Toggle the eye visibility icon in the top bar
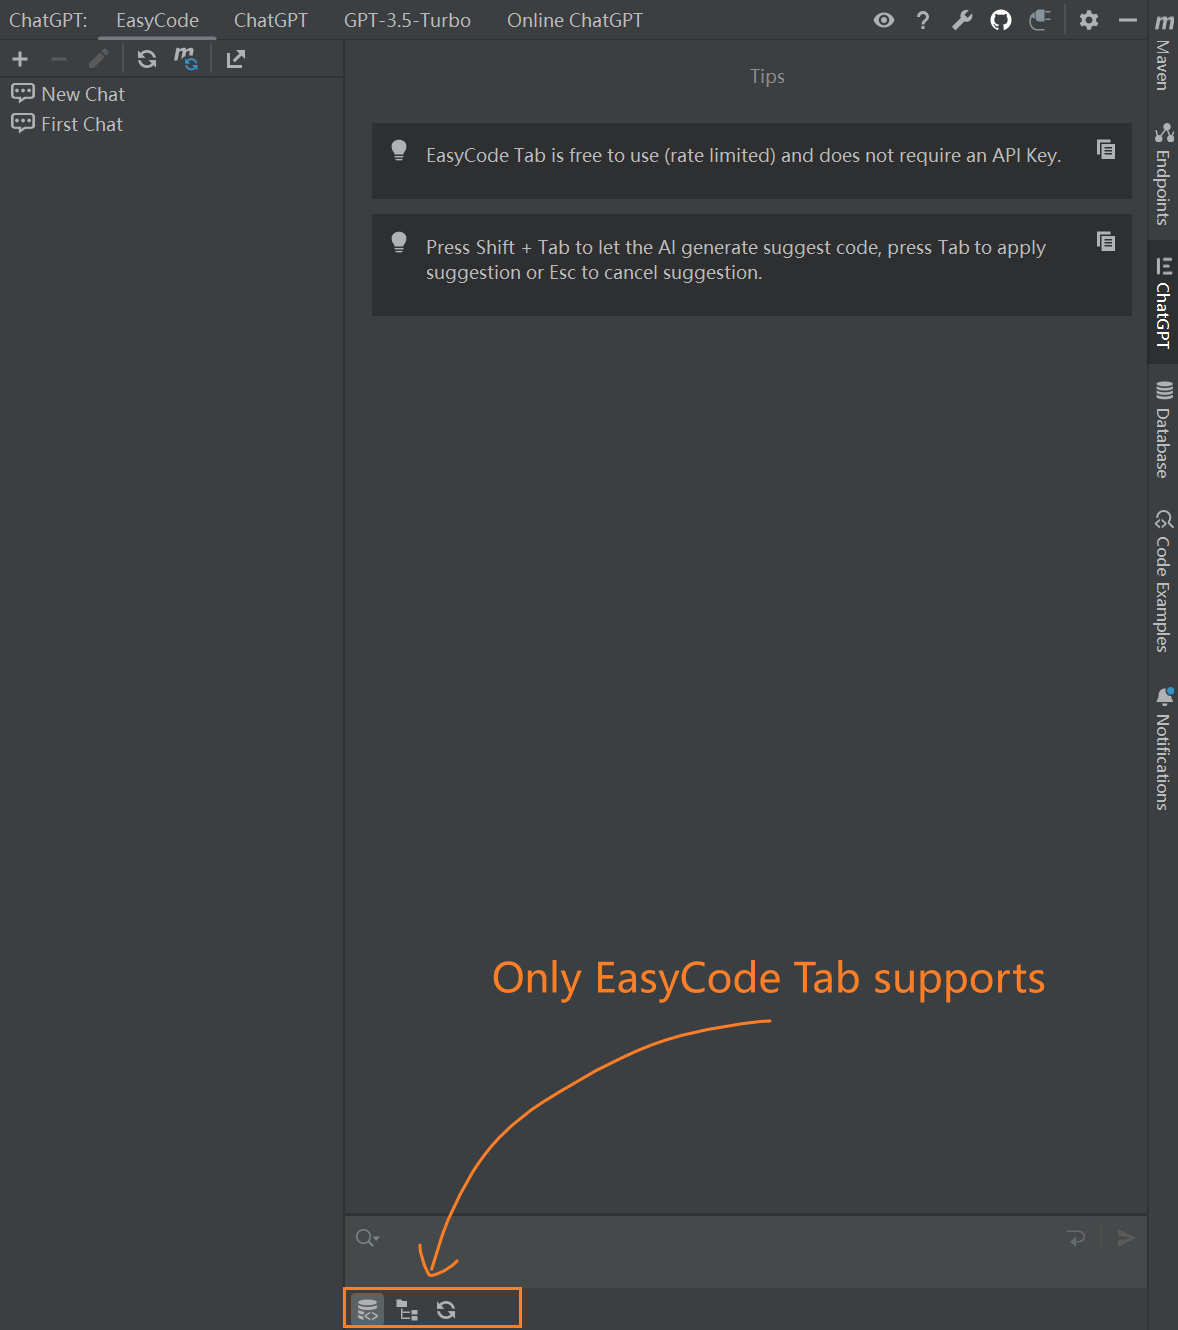The height and width of the screenshot is (1330, 1178). pos(883,20)
